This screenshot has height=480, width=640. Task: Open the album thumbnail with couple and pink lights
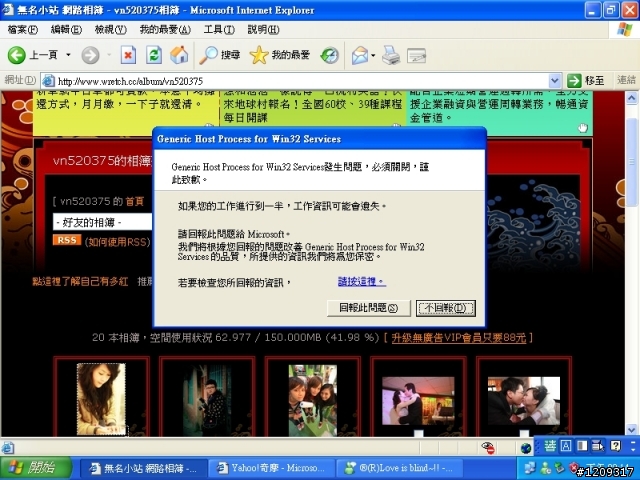[418, 401]
